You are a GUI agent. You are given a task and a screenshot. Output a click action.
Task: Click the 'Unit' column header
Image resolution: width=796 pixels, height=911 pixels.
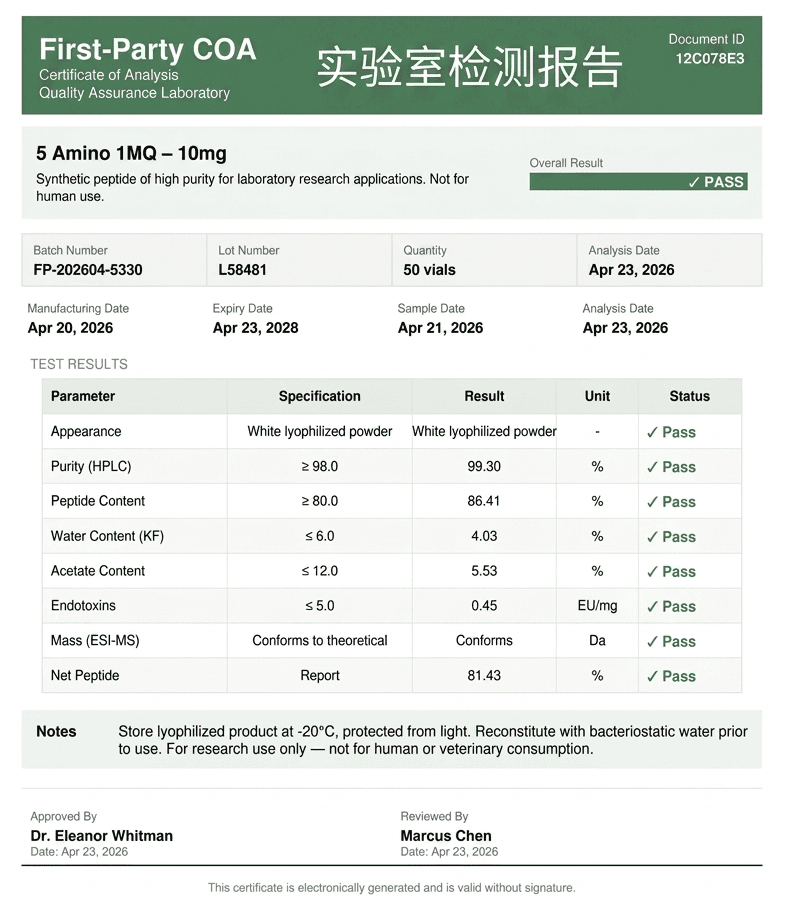tap(597, 396)
